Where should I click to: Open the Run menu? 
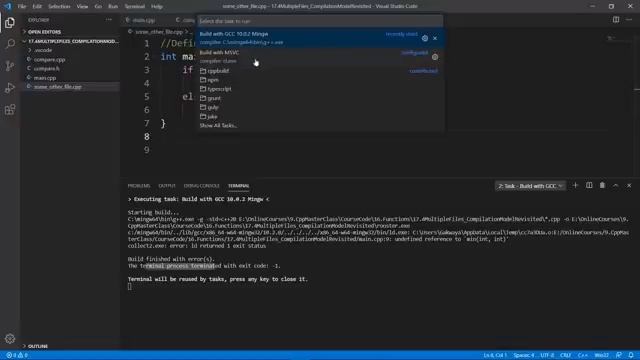click(x=113, y=6)
